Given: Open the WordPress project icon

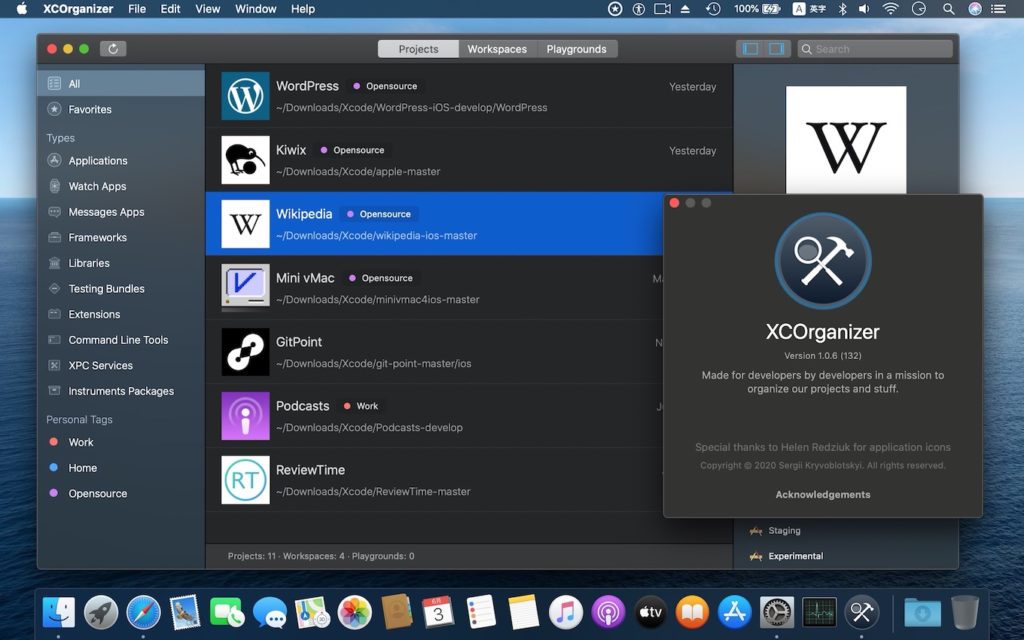Looking at the screenshot, I should tap(245, 96).
